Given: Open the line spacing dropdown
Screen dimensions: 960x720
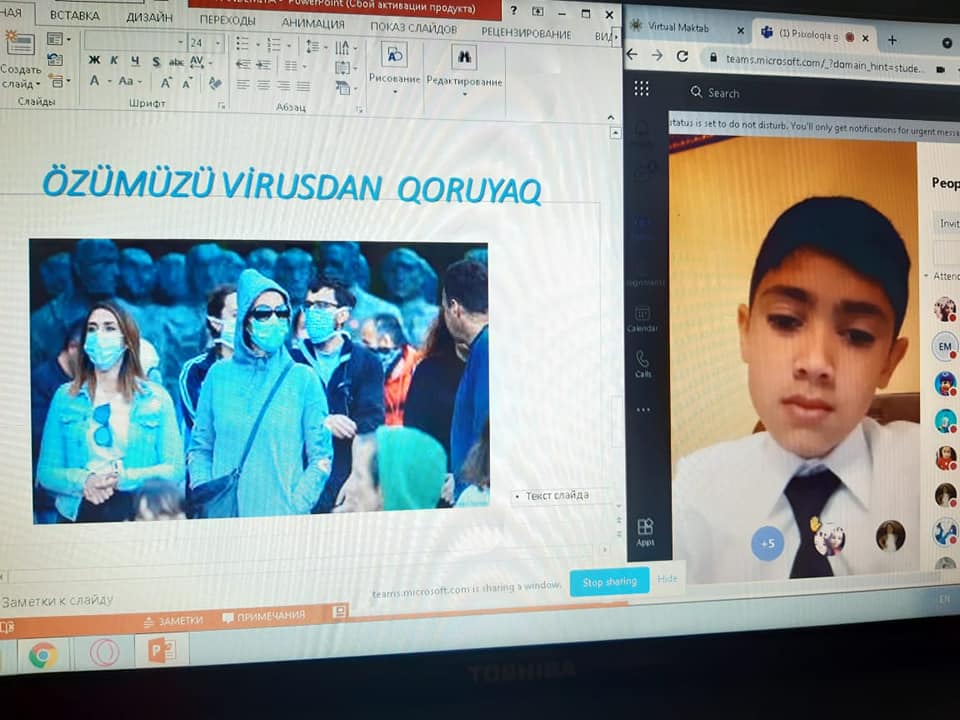Looking at the screenshot, I should pos(315,47).
